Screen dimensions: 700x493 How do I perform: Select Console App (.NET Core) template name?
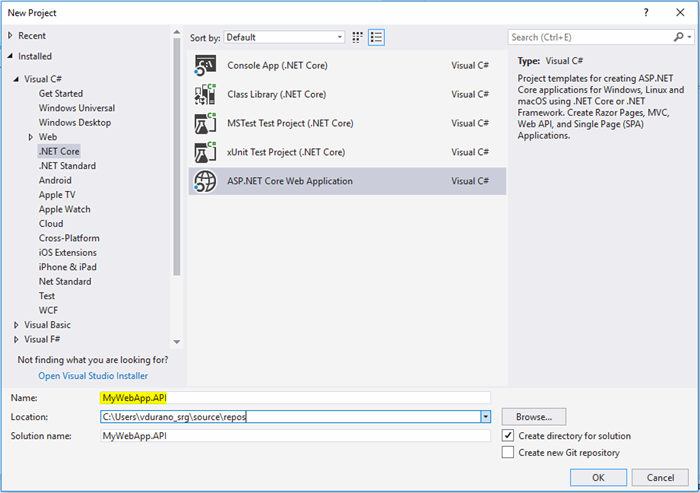tap(277, 65)
